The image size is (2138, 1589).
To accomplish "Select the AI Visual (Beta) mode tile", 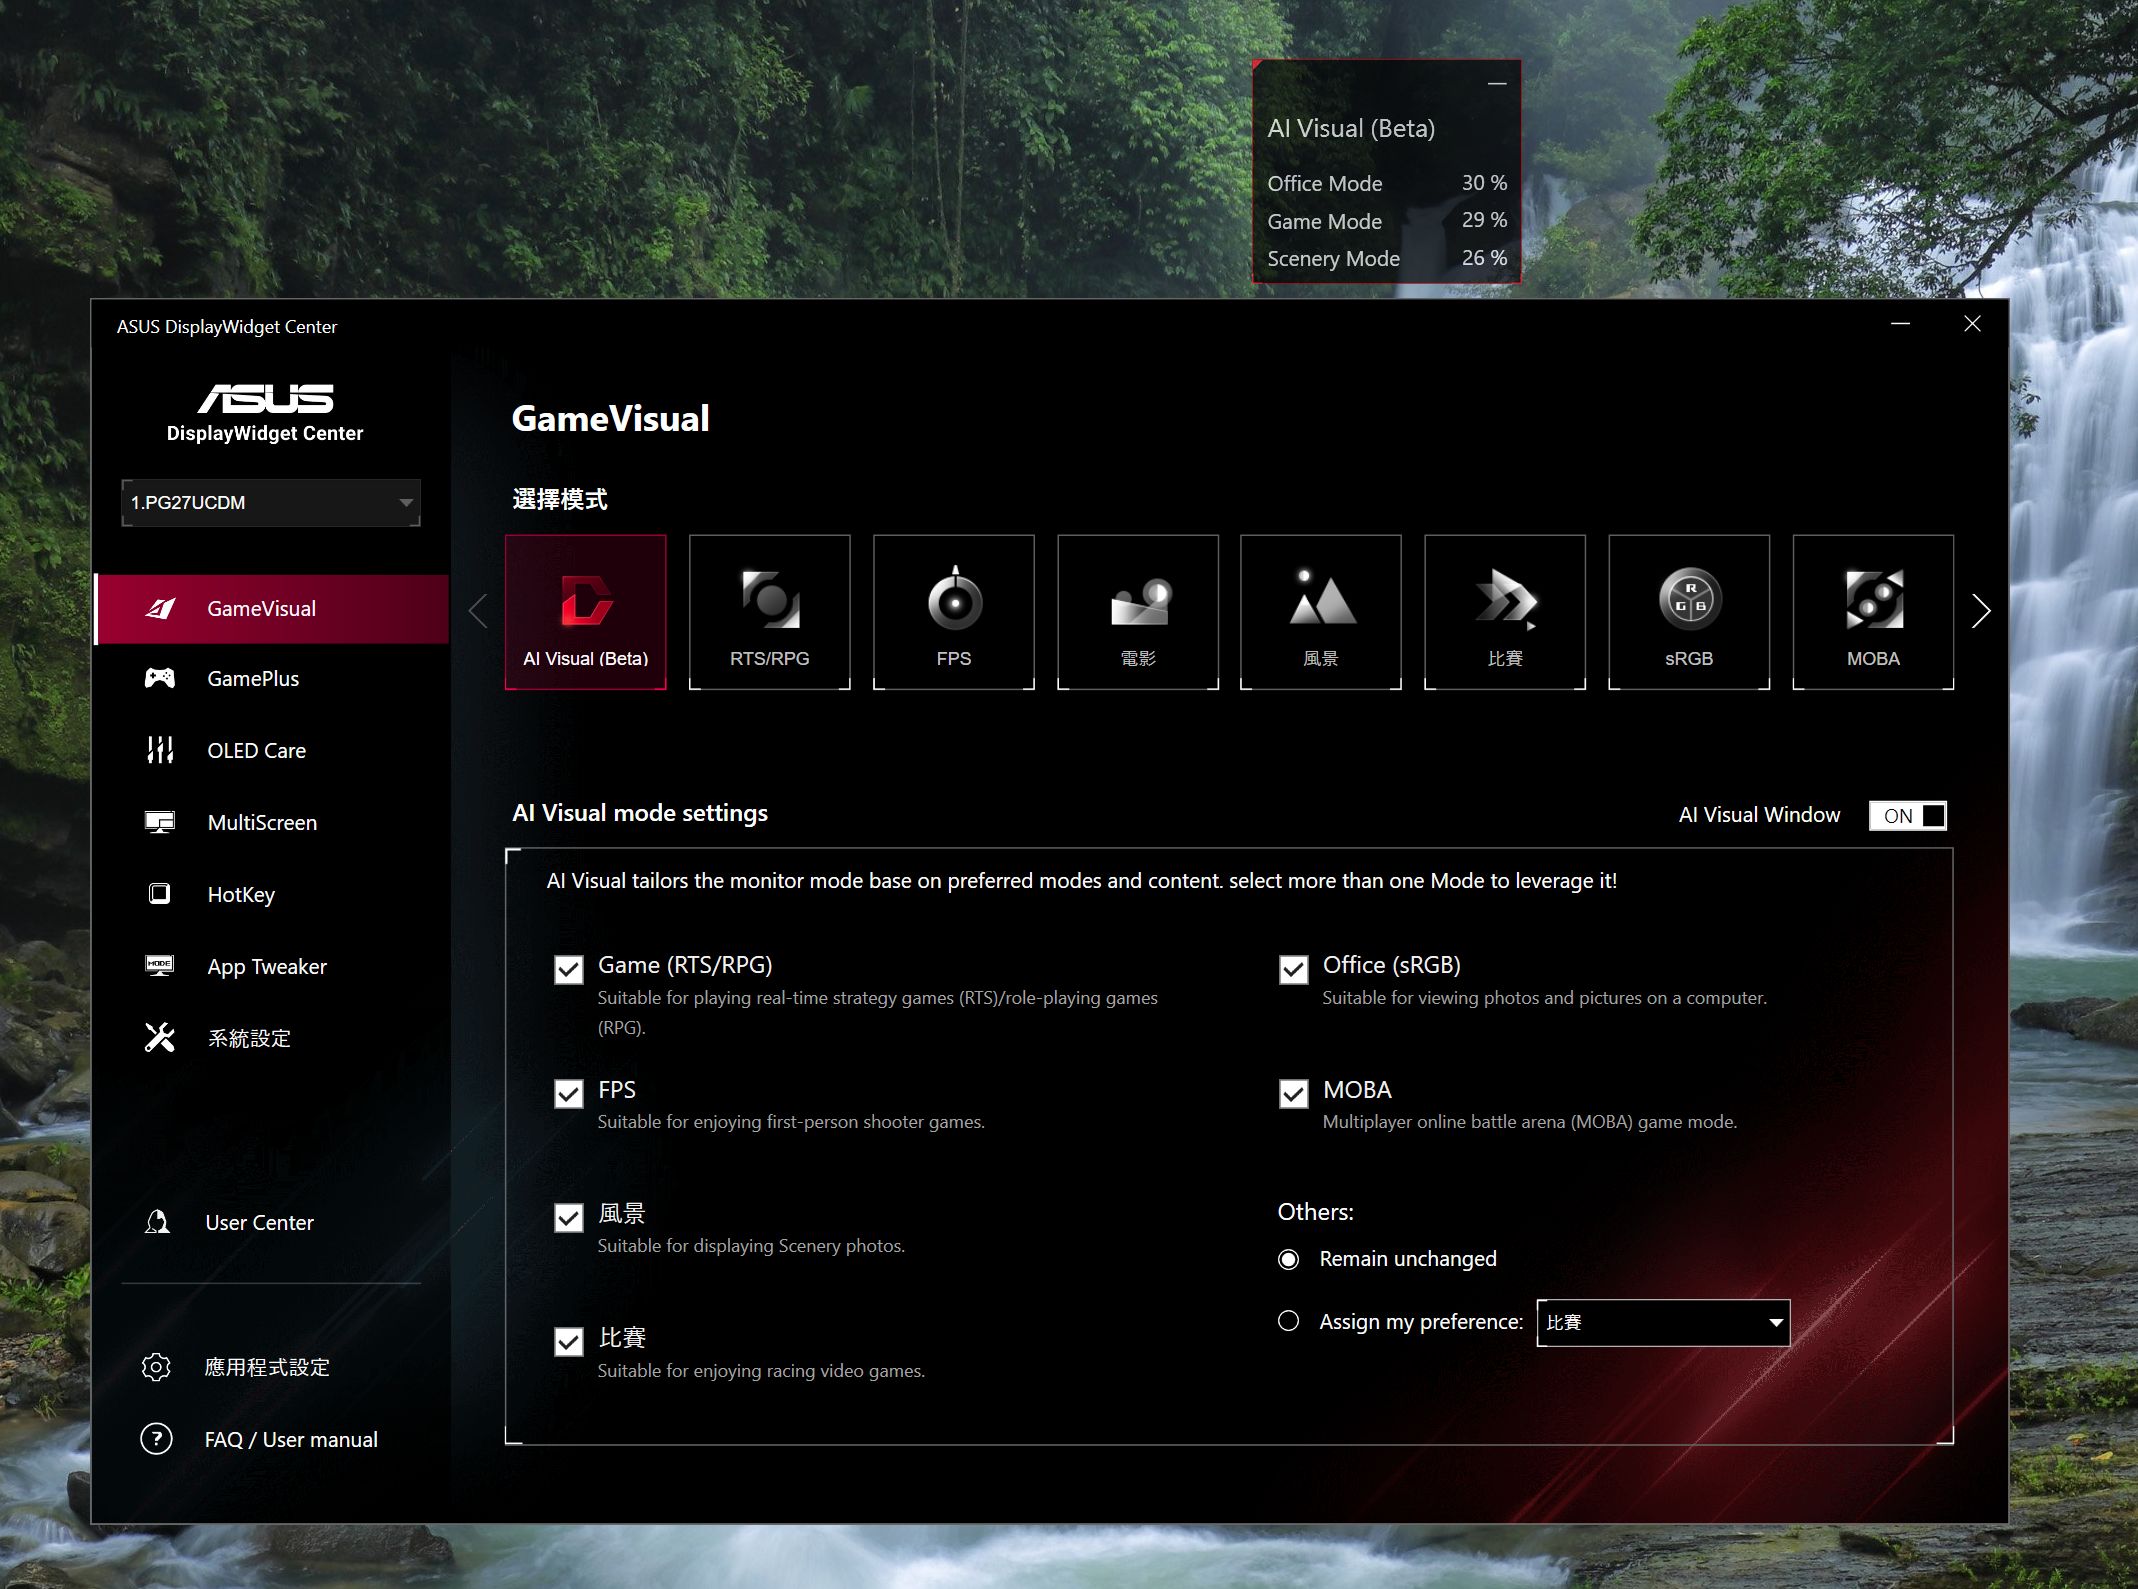I will [x=586, y=611].
